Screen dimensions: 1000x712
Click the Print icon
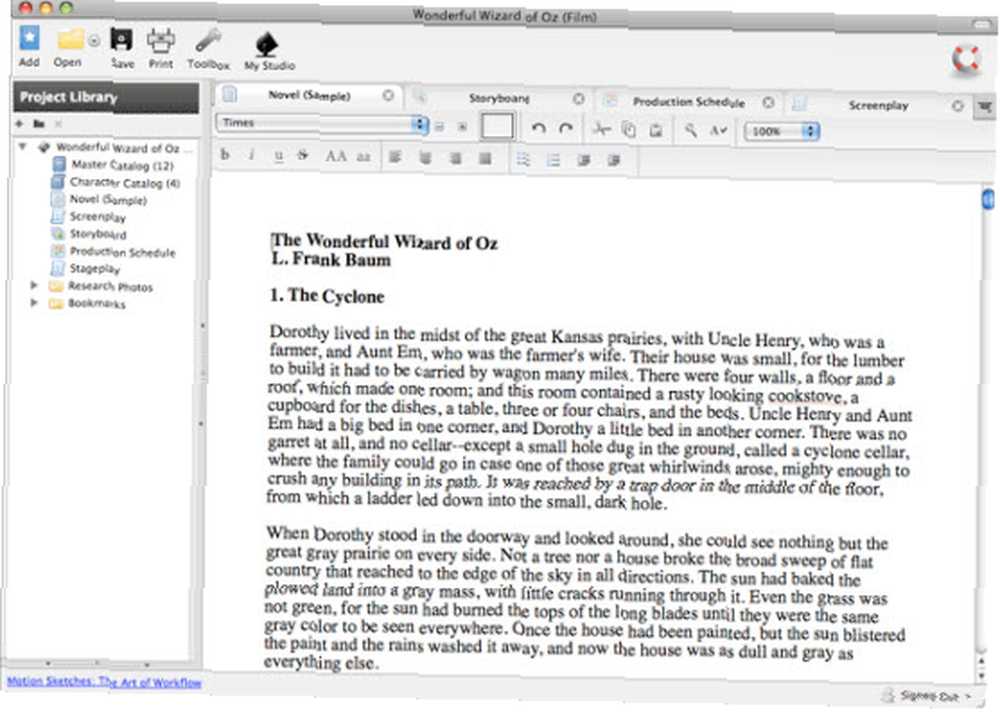tap(161, 41)
